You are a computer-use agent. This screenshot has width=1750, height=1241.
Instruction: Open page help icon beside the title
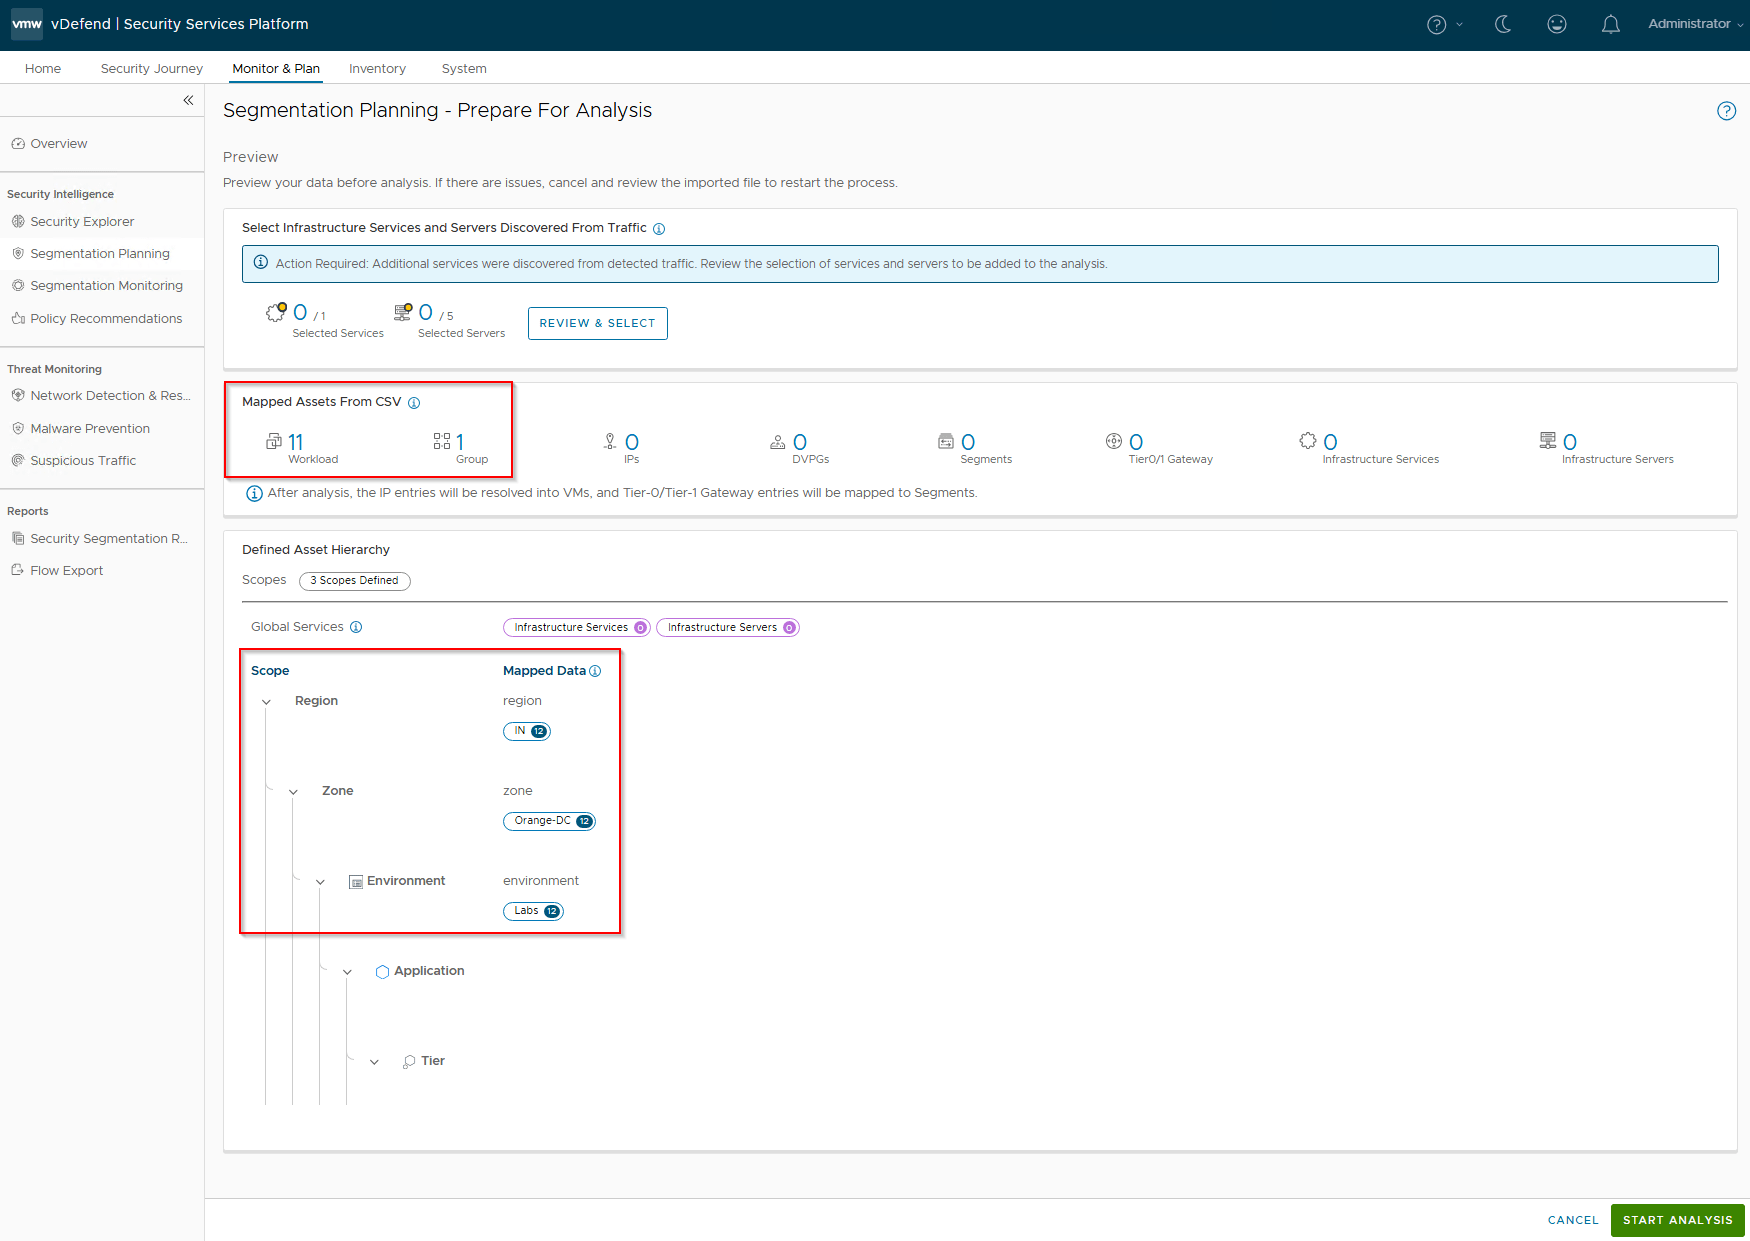tap(1727, 111)
